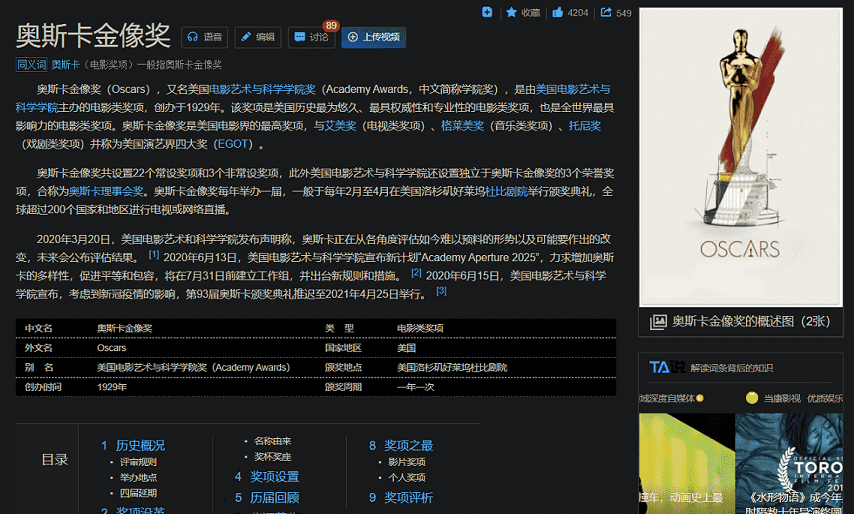The height and width of the screenshot is (514, 854).
Task: Jump to 奖项设置 section in contents
Action: (273, 477)
